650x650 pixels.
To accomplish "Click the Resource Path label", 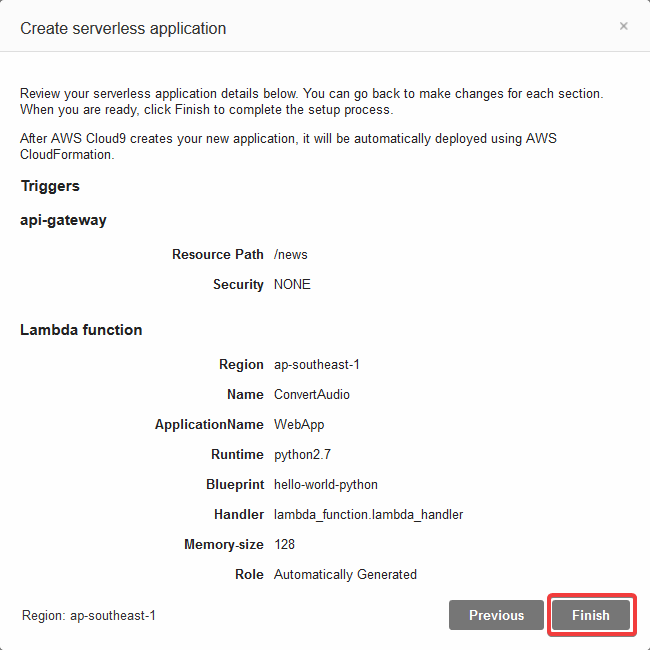I will pos(218,254).
